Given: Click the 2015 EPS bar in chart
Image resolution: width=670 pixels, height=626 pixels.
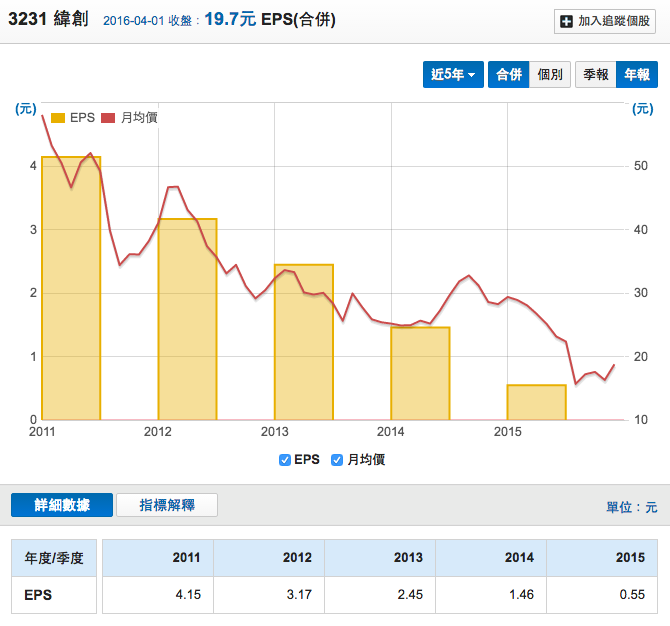Looking at the screenshot, I should pos(536,402).
